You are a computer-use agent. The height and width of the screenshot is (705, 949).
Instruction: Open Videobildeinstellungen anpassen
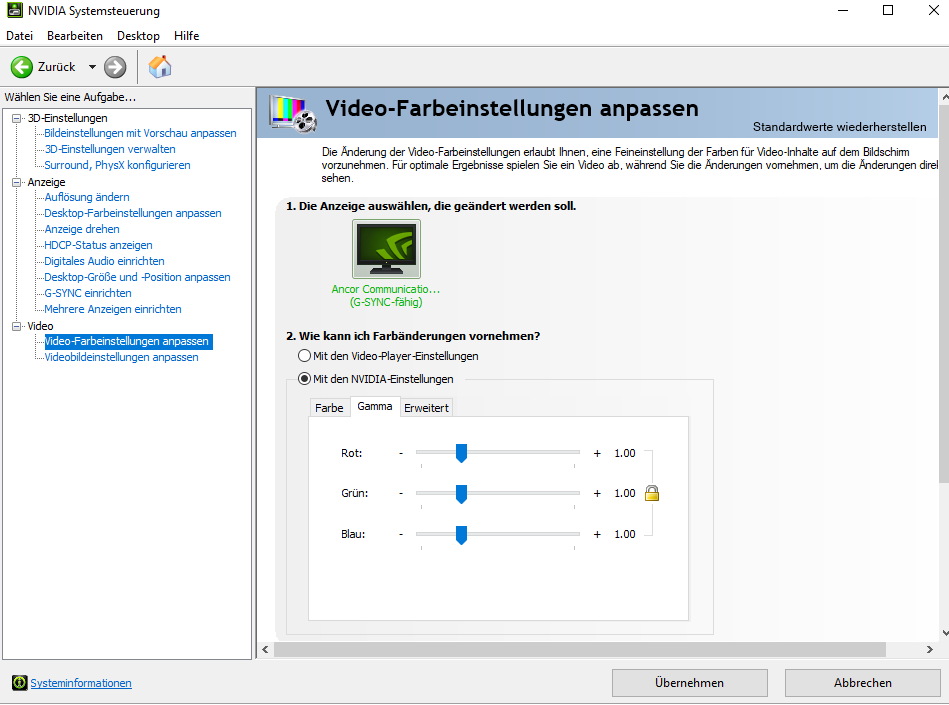click(121, 357)
